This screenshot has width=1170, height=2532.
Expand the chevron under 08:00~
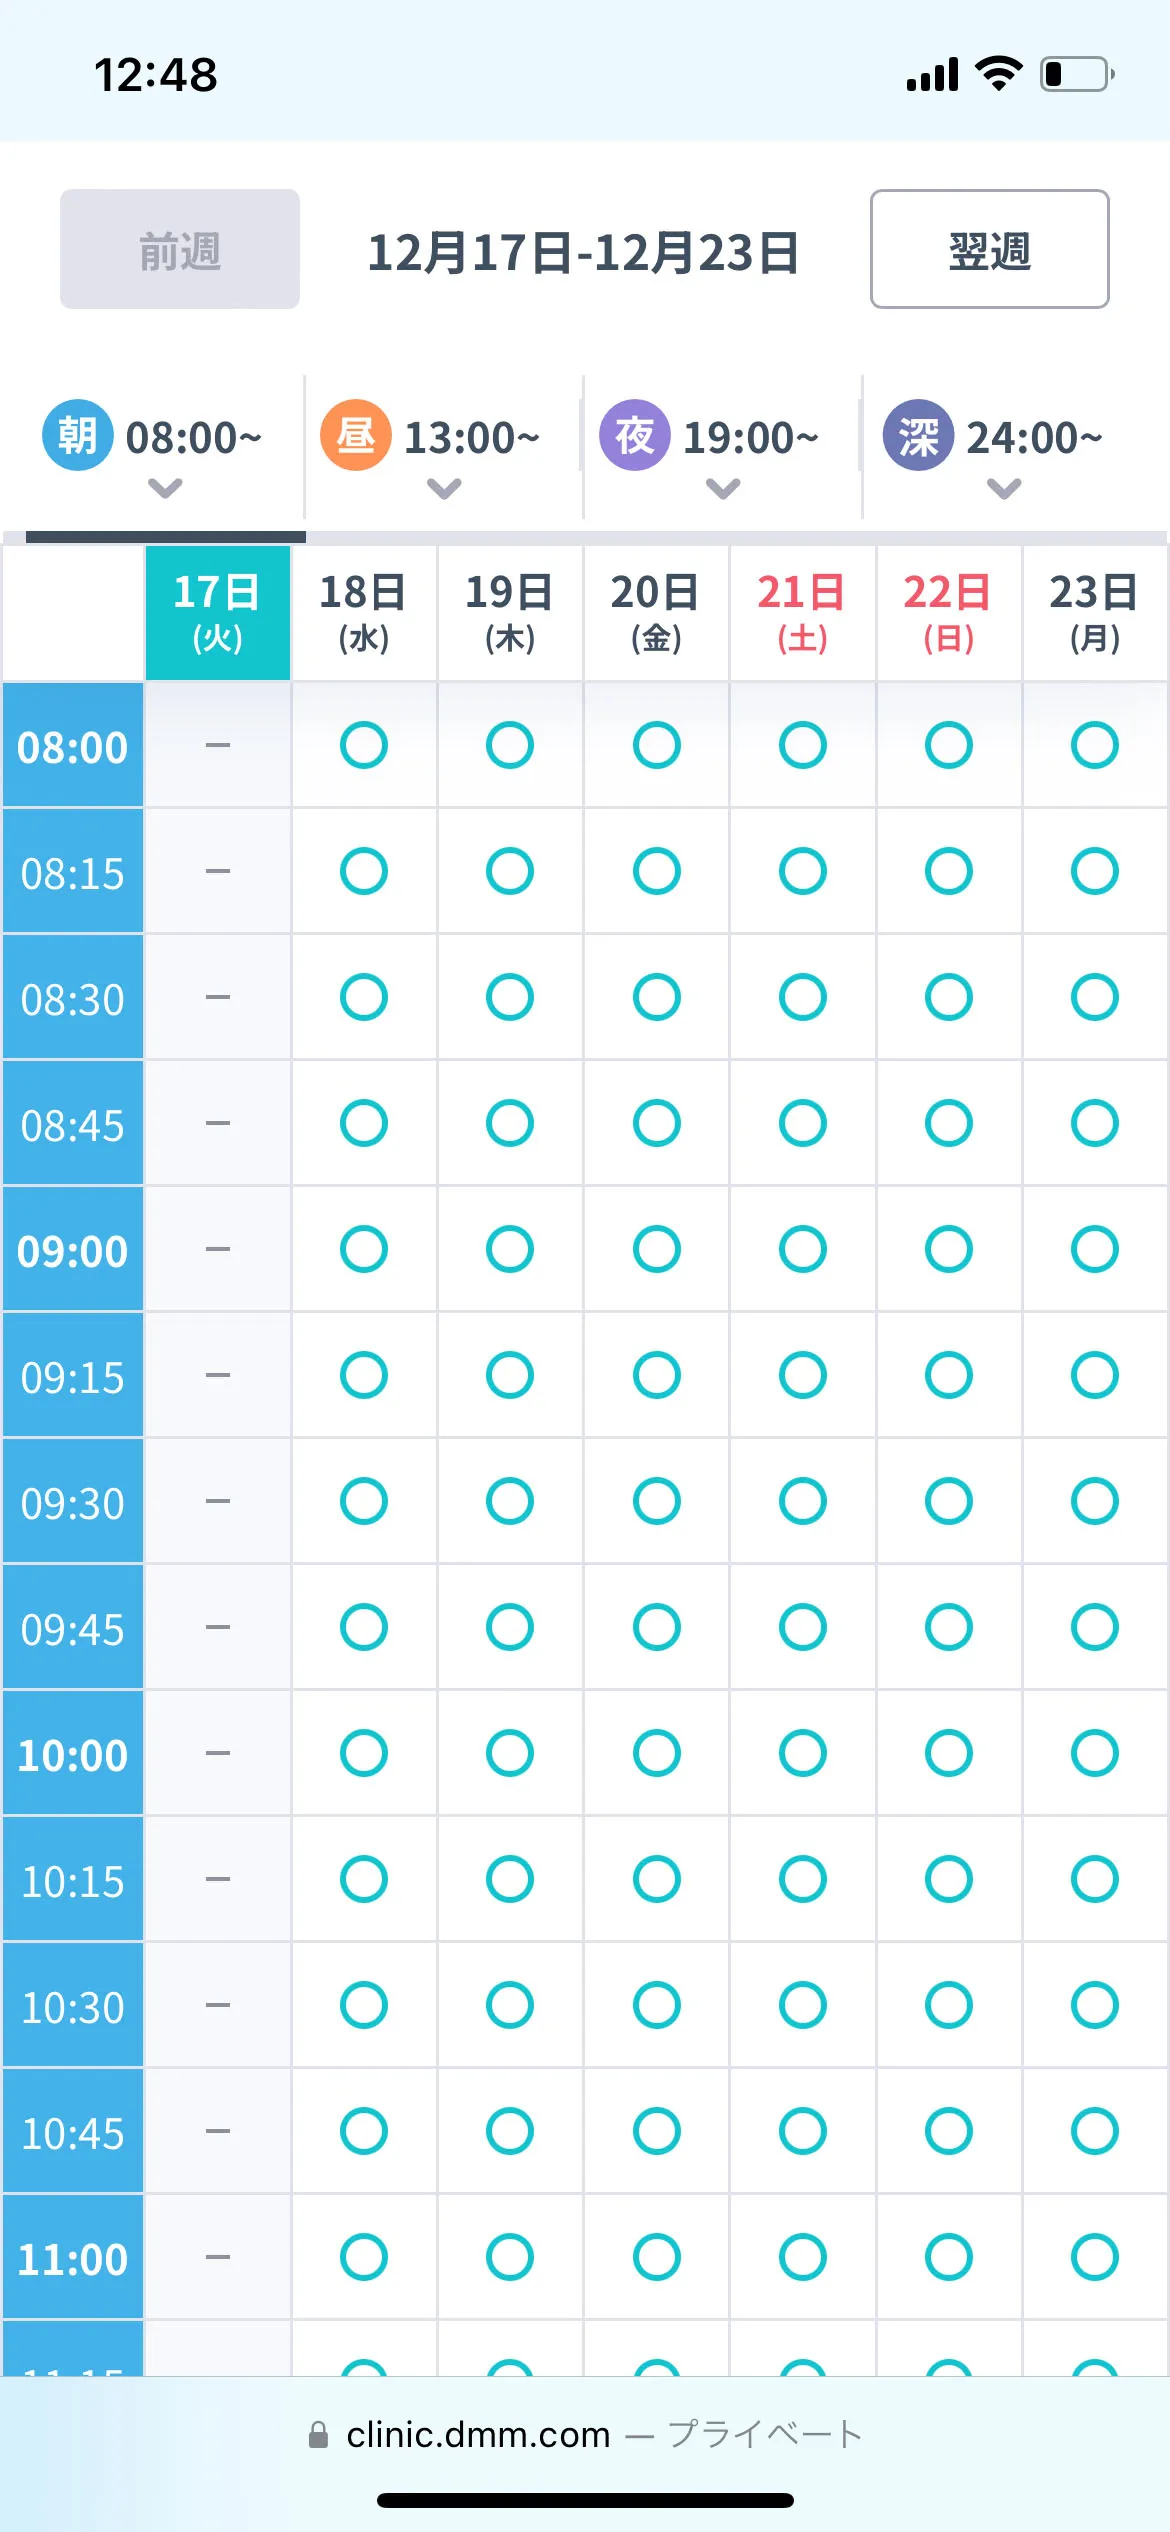(x=165, y=488)
